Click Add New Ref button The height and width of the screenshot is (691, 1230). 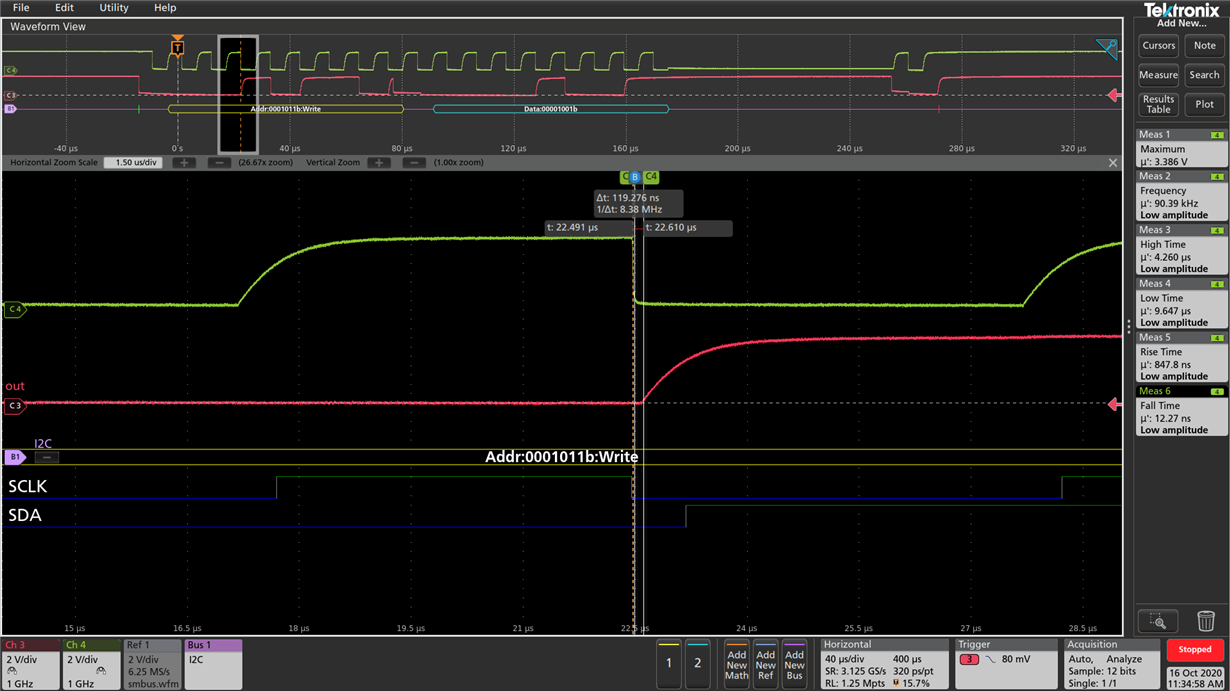tap(766, 664)
